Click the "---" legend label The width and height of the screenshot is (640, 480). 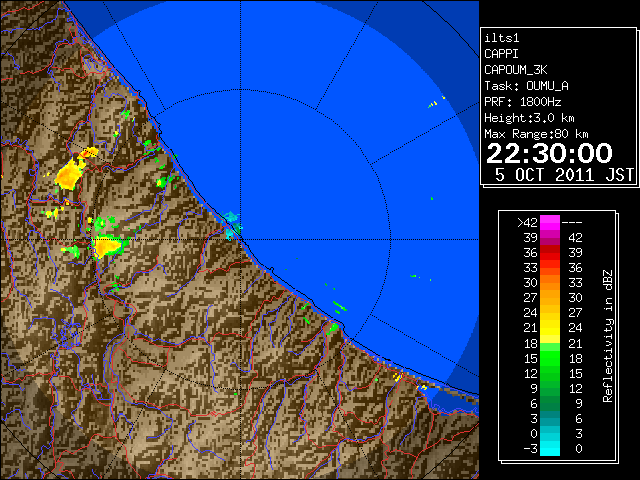572,223
